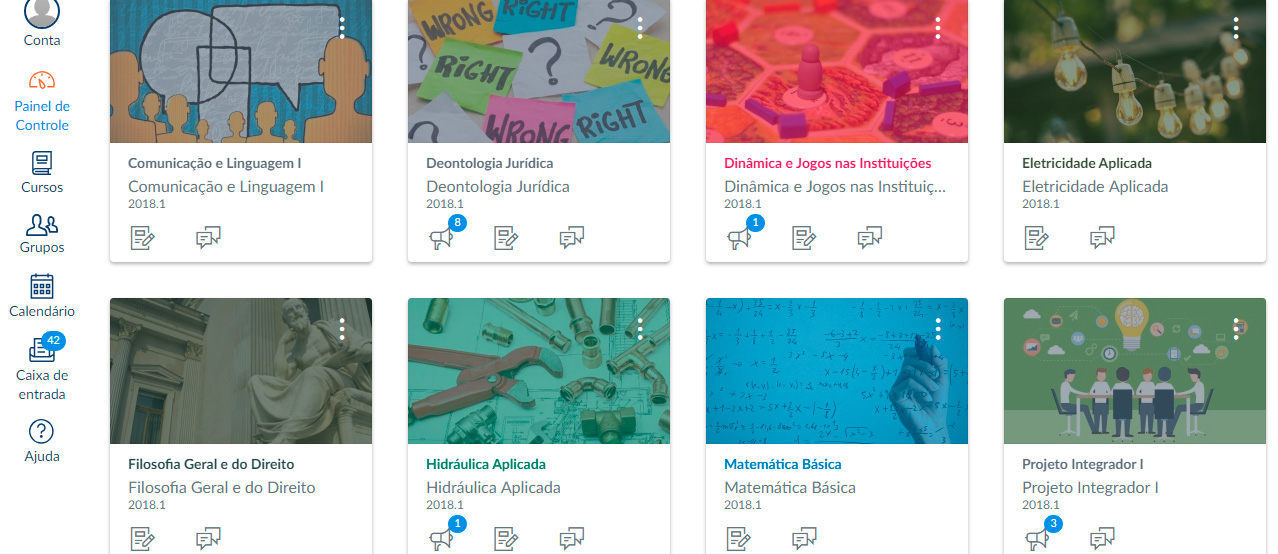Open options menu on Eletricidade Aplicada card
The width and height of the screenshot is (1278, 554).
coord(1236,28)
